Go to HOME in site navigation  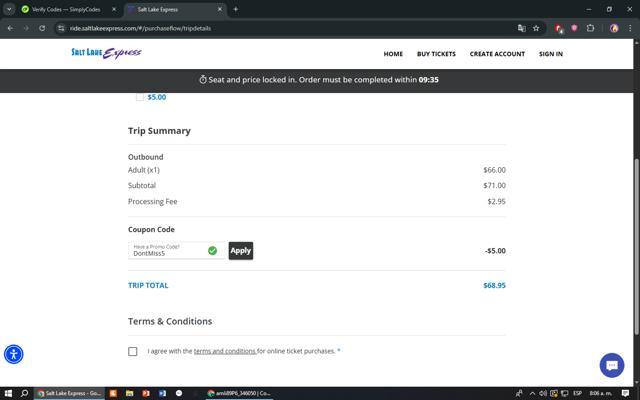point(393,54)
